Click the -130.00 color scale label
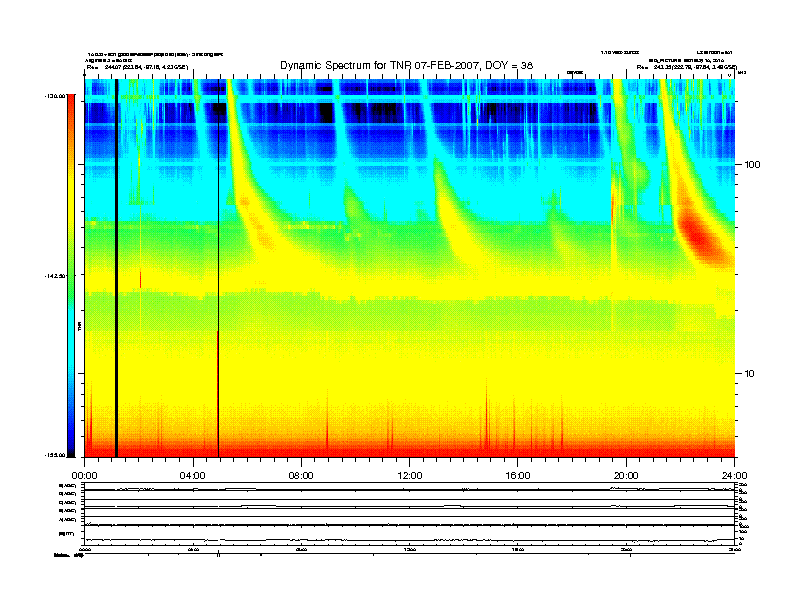 [x=56, y=95]
